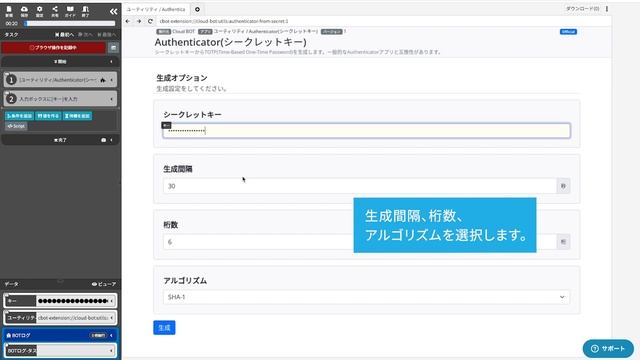Viewport: 640px width, 360px height.
Task: Click the new document icon in top toolbar
Action: pyautogui.click(x=9, y=11)
